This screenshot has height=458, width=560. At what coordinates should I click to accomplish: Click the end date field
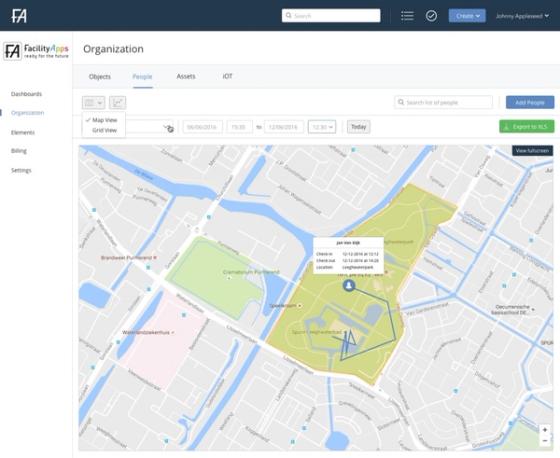284,127
